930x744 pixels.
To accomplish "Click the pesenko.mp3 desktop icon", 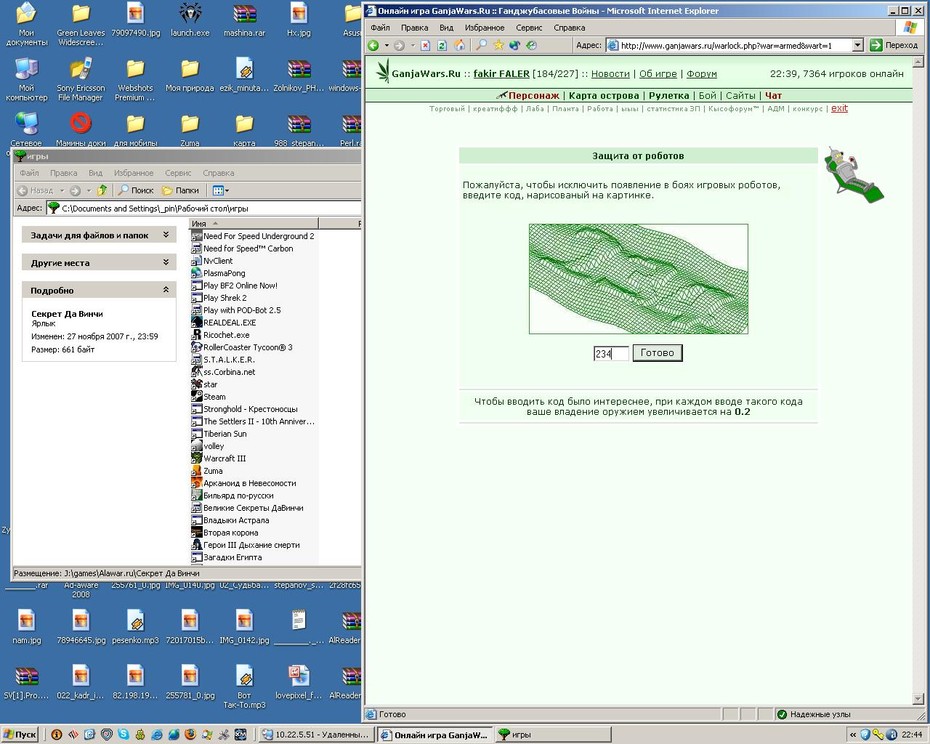I will coord(135,628).
